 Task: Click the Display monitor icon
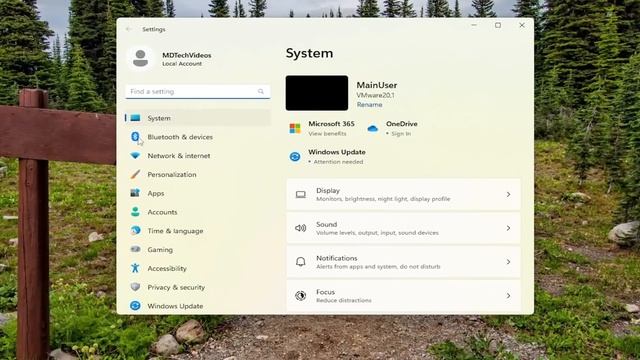click(x=301, y=195)
